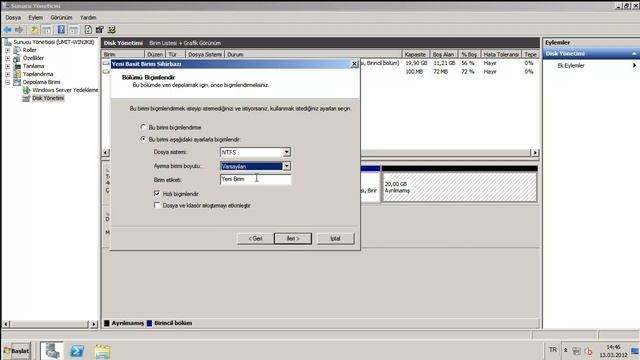Click the Kapasite column header
The width and height of the screenshot is (640, 360).
416,54
